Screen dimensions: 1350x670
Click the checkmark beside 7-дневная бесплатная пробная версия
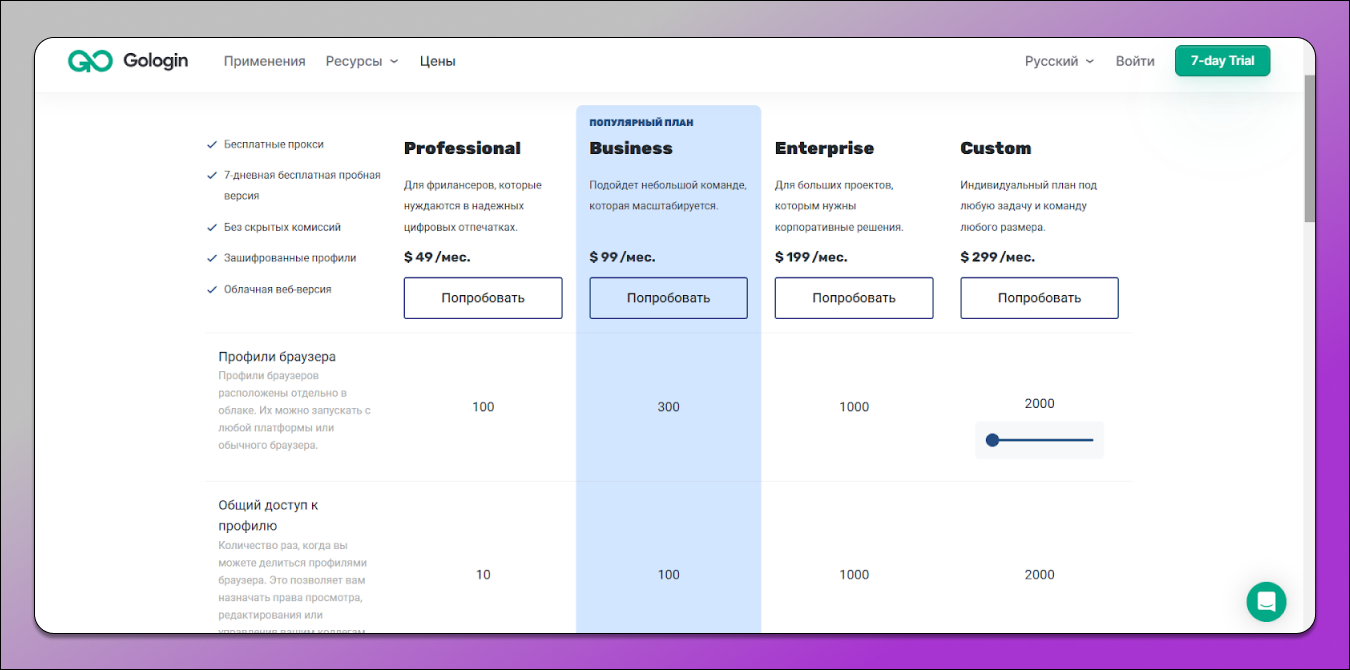pos(211,174)
